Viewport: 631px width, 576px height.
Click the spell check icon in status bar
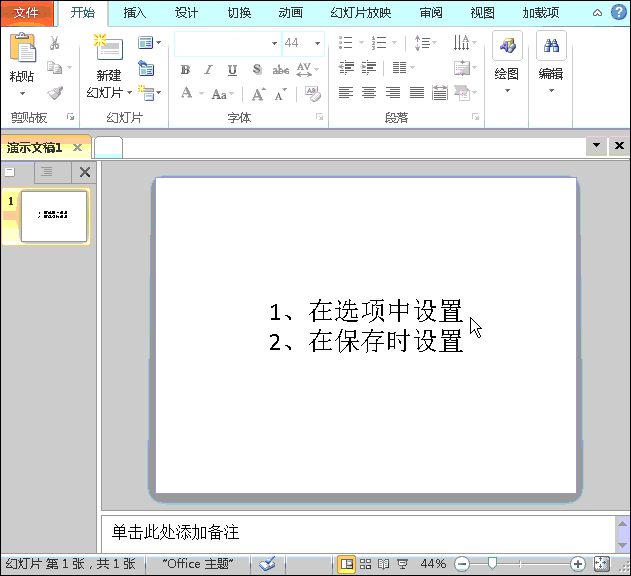[x=267, y=564]
